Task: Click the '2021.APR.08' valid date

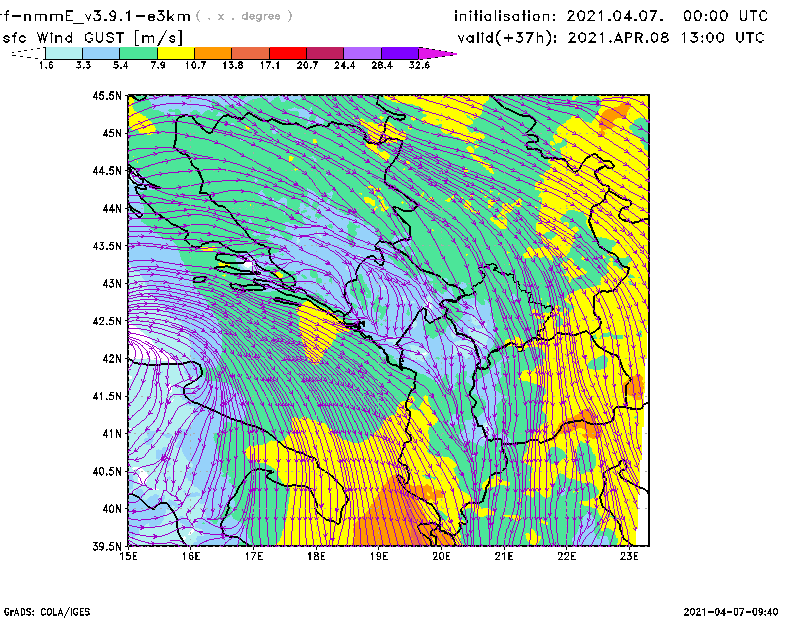Action: (618, 38)
